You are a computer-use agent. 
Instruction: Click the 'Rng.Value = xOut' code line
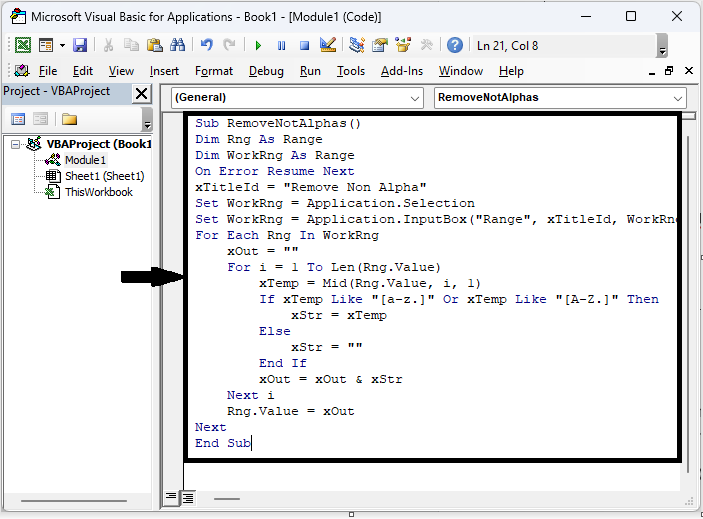(291, 411)
